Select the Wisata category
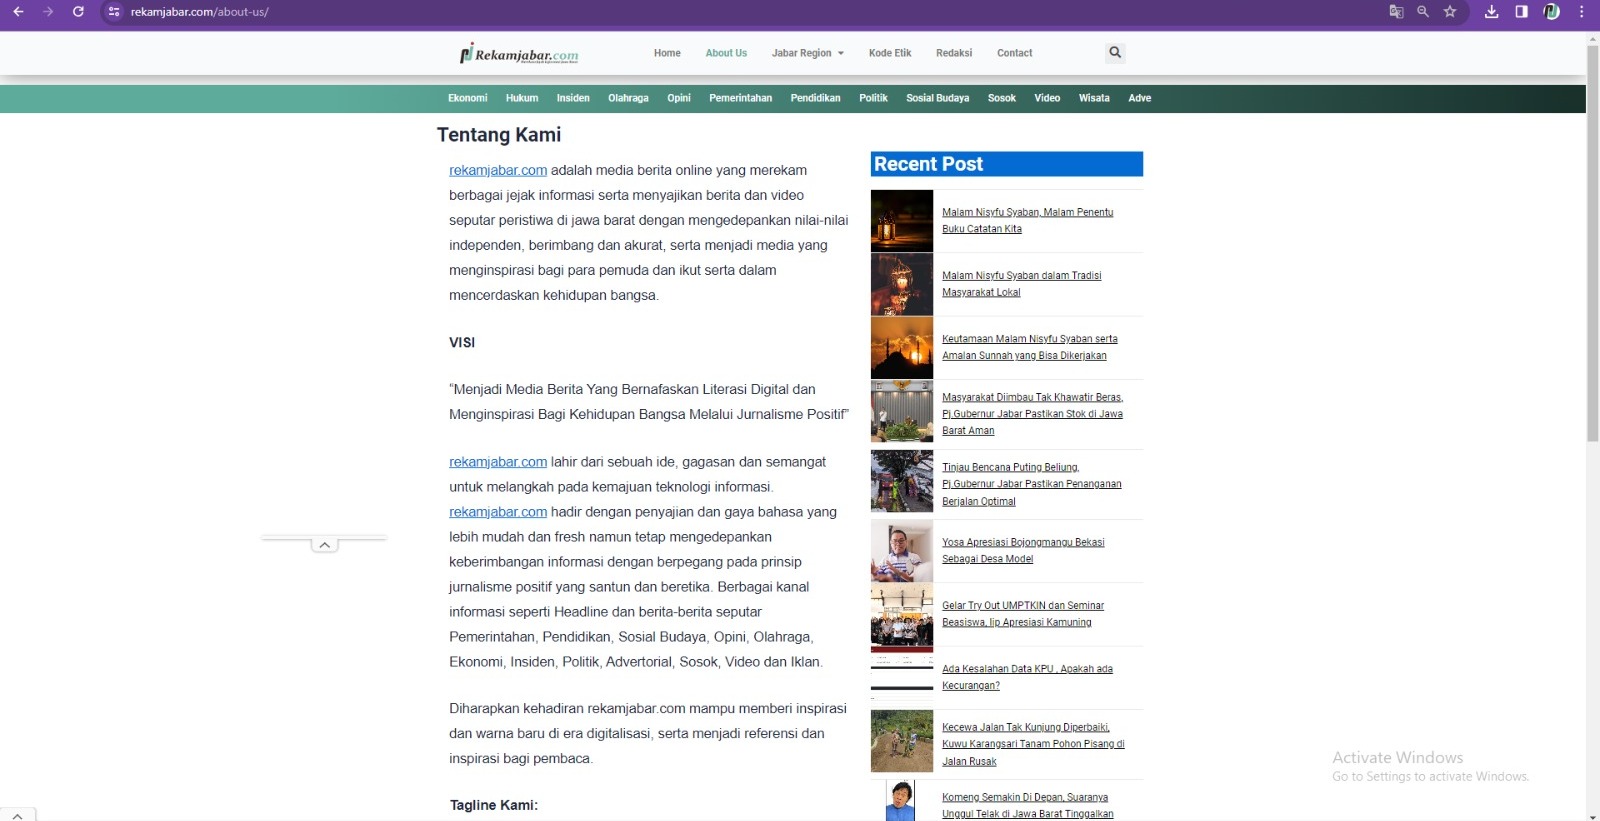Image resolution: width=1600 pixels, height=821 pixels. [x=1094, y=98]
